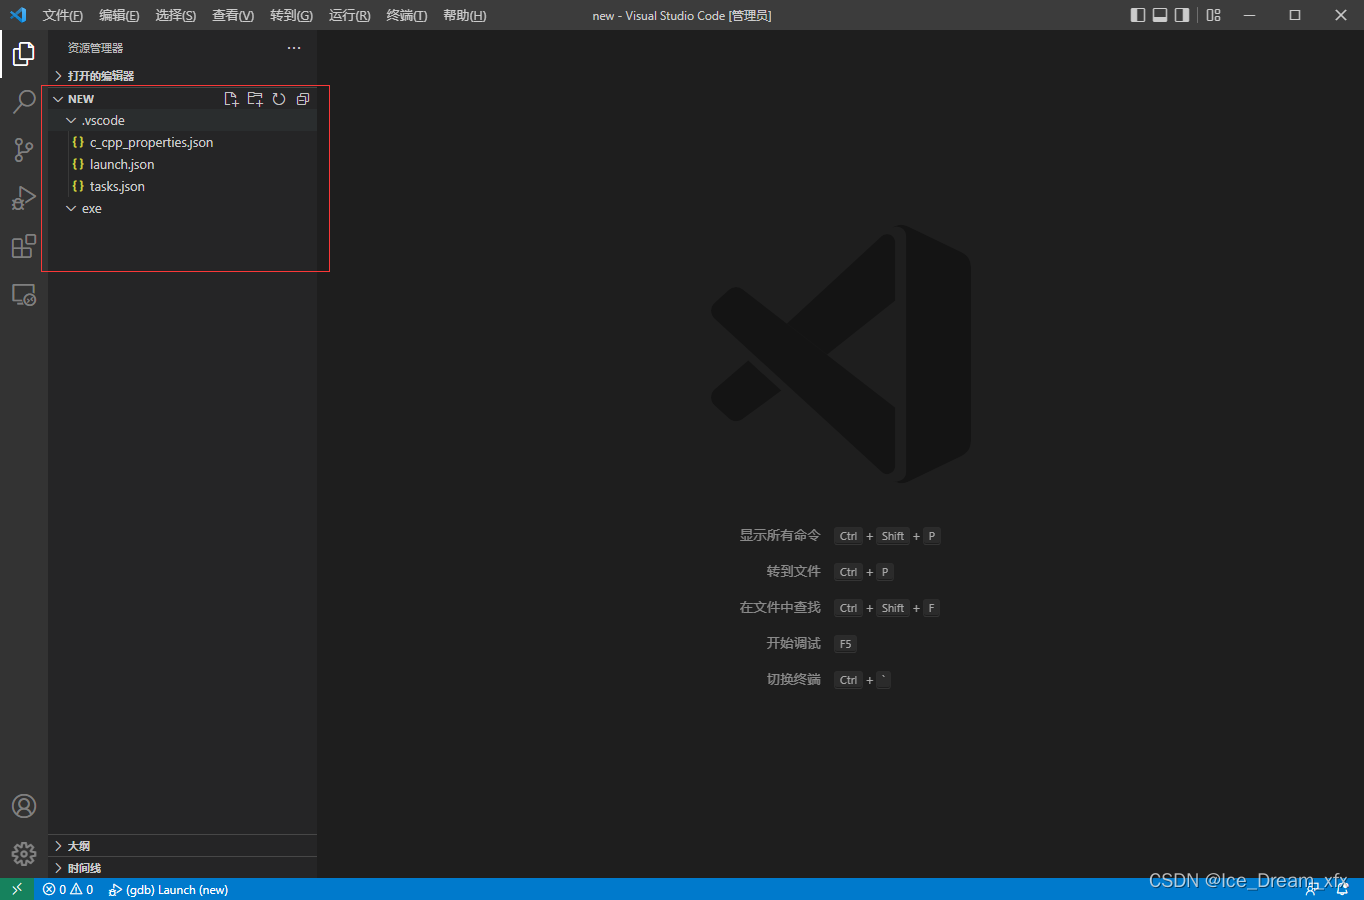
Task: Click the VS Code logo in title bar
Action: [18, 15]
